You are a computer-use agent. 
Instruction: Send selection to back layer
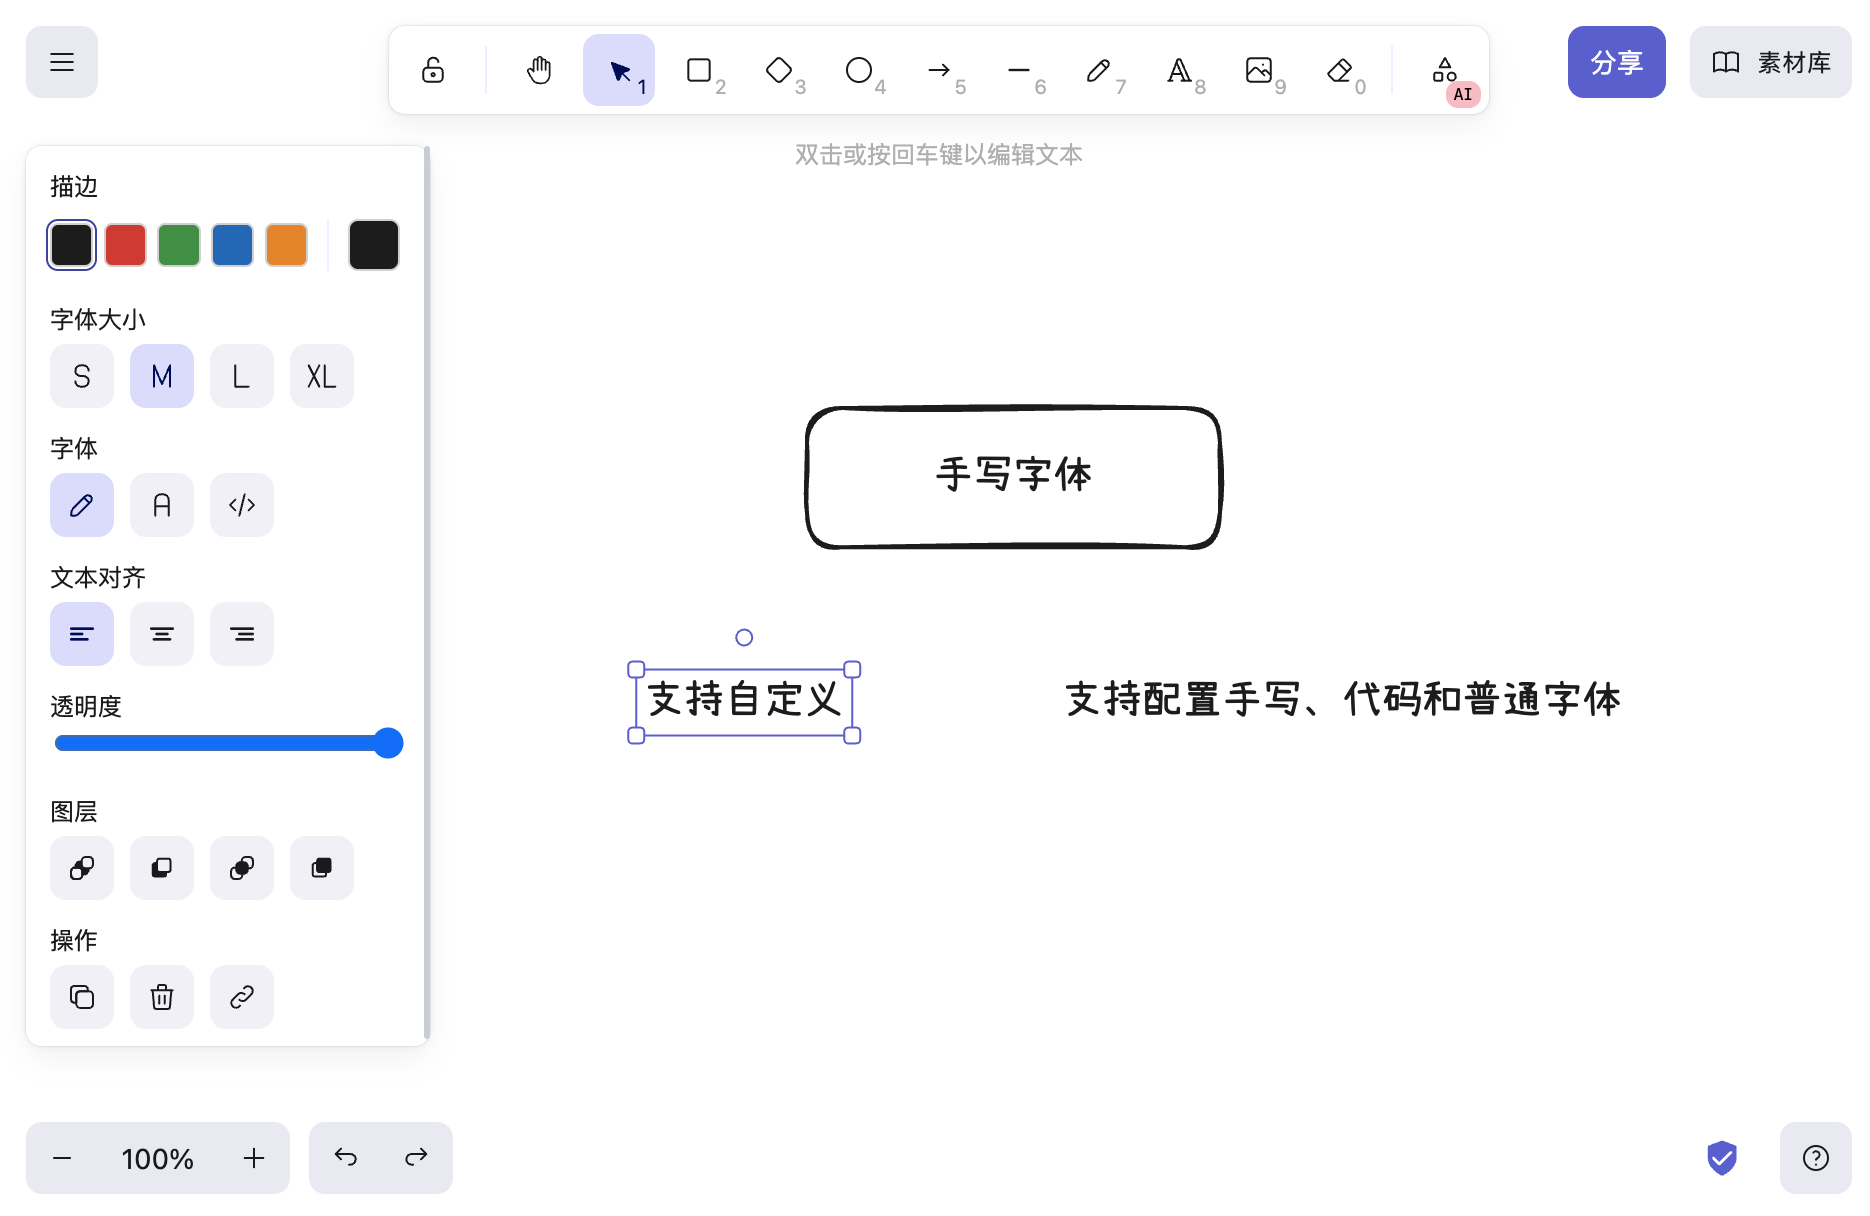(82, 868)
